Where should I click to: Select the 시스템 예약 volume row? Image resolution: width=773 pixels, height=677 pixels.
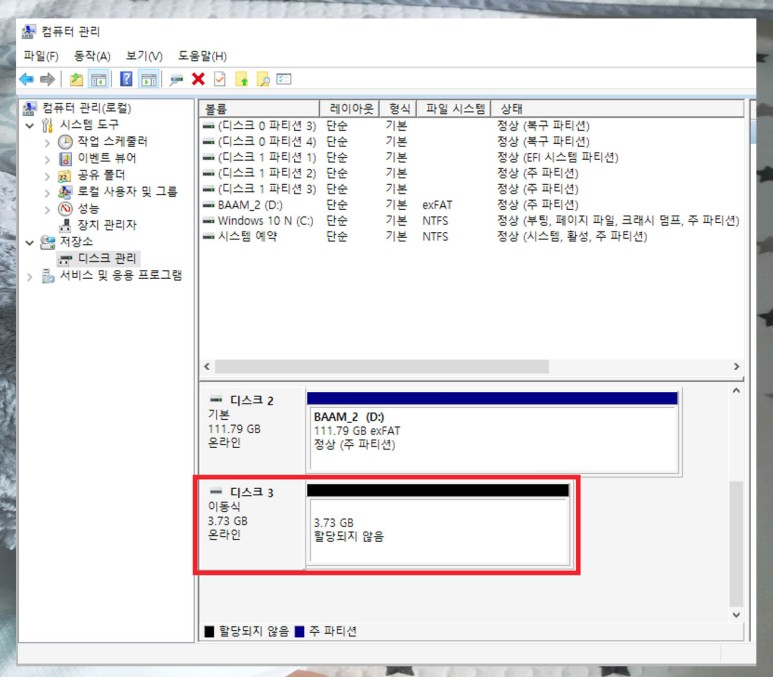pos(471,236)
